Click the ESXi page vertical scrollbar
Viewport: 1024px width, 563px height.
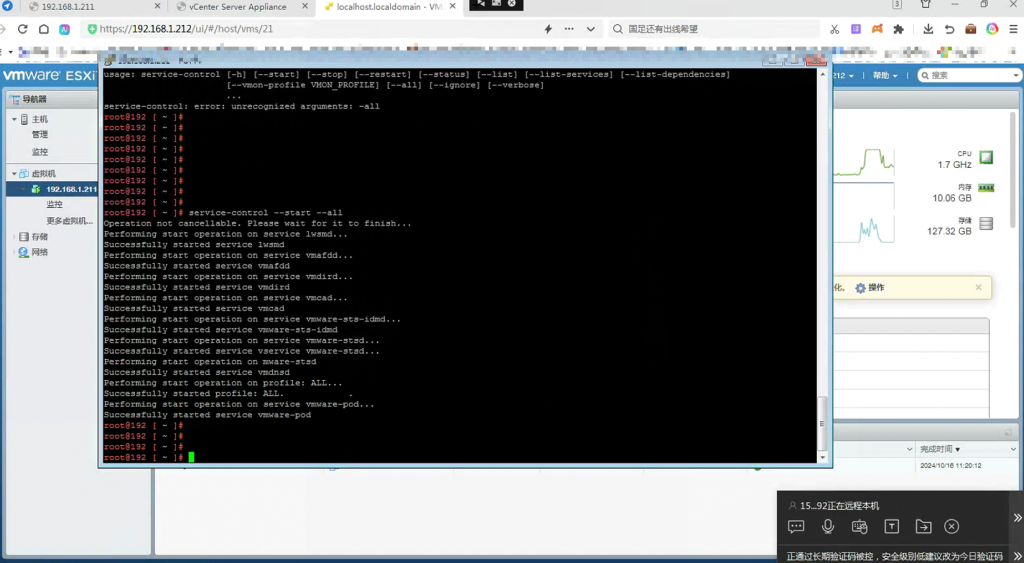(1014, 170)
